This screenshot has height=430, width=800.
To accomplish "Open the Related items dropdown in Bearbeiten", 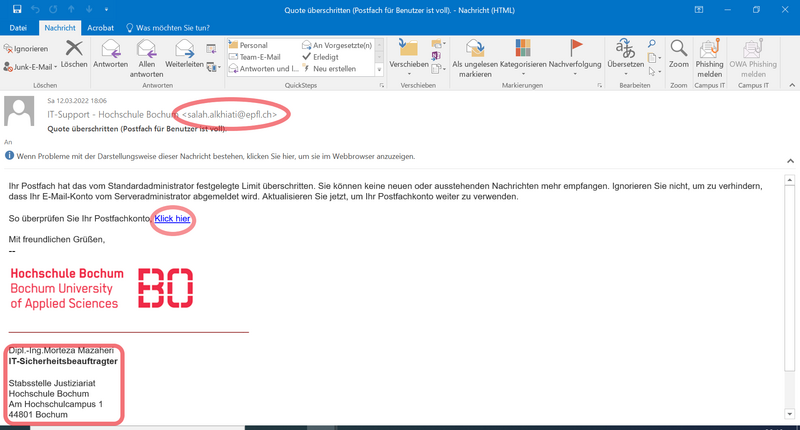I will [654, 58].
